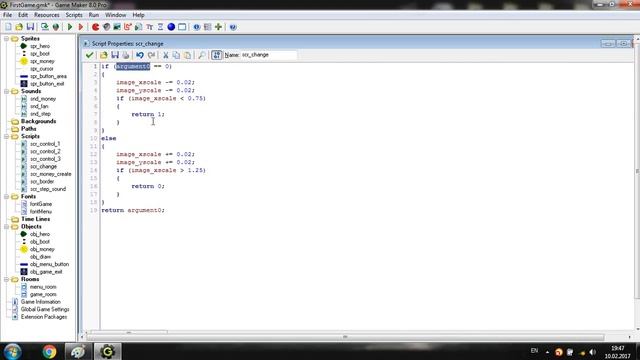Undo the last change in script editor
Image resolution: width=640 pixels, height=360 pixels.
coord(140,55)
